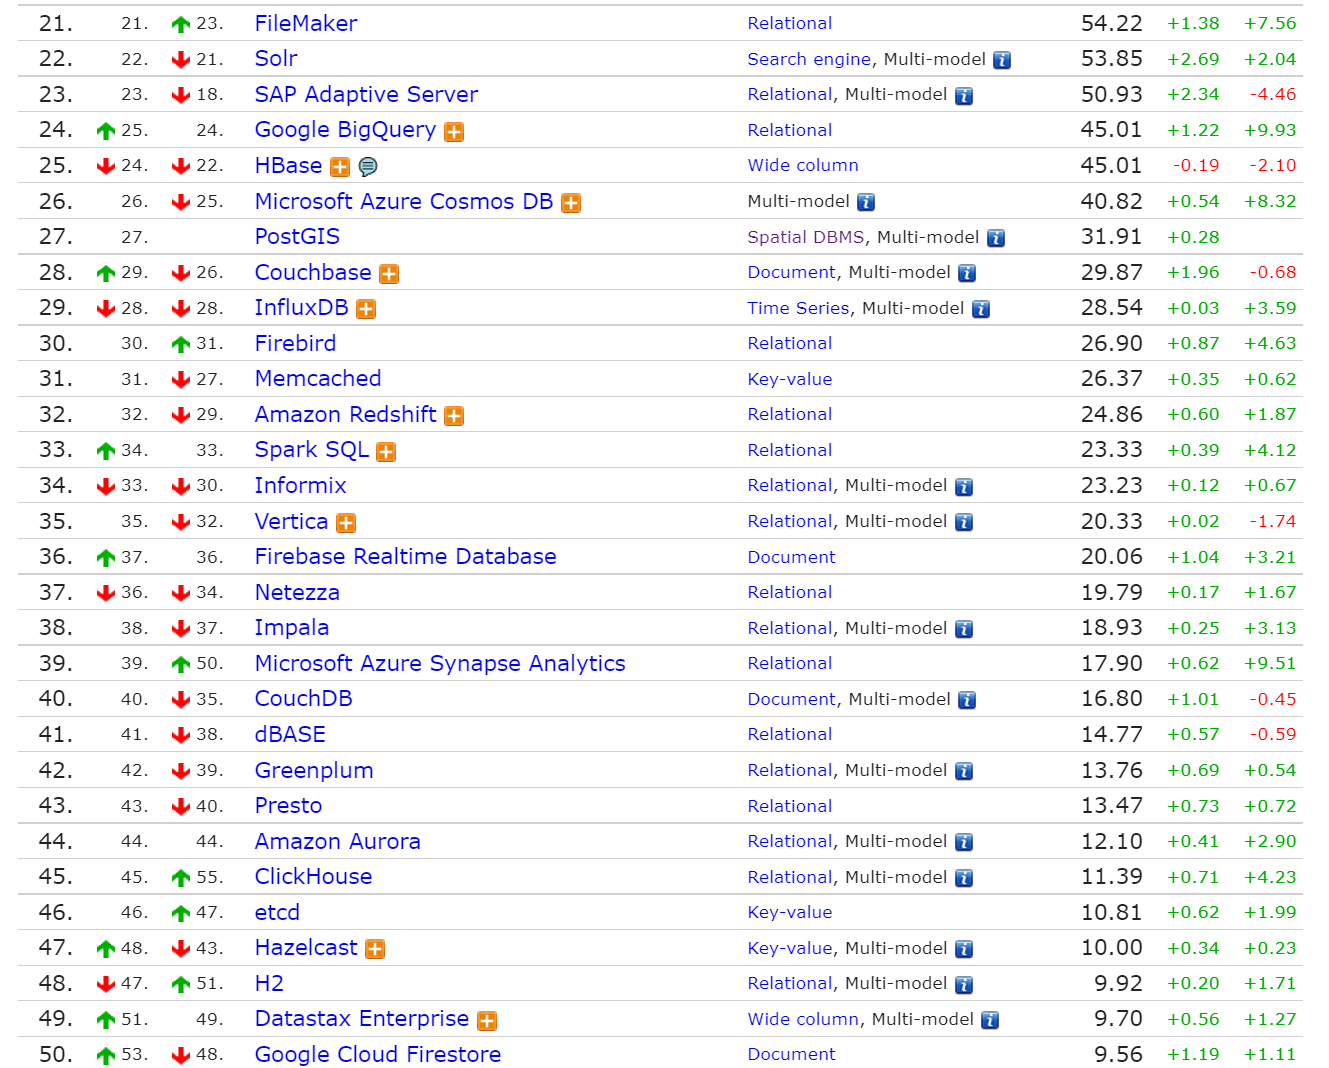Open Microsoft Azure Cosmos DB link
1329x1068 pixels.
[404, 201]
